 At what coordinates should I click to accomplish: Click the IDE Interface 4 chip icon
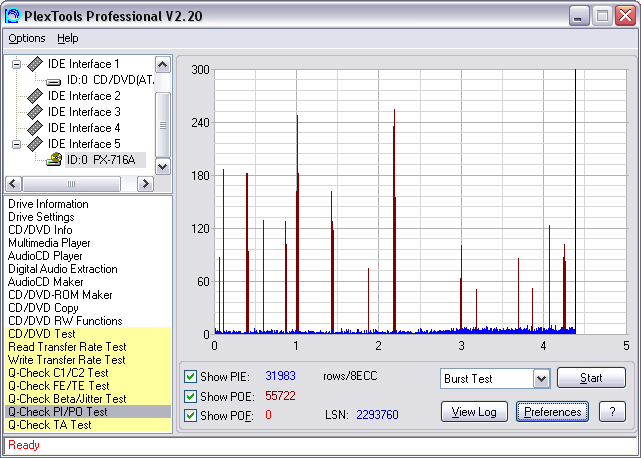click(35, 128)
